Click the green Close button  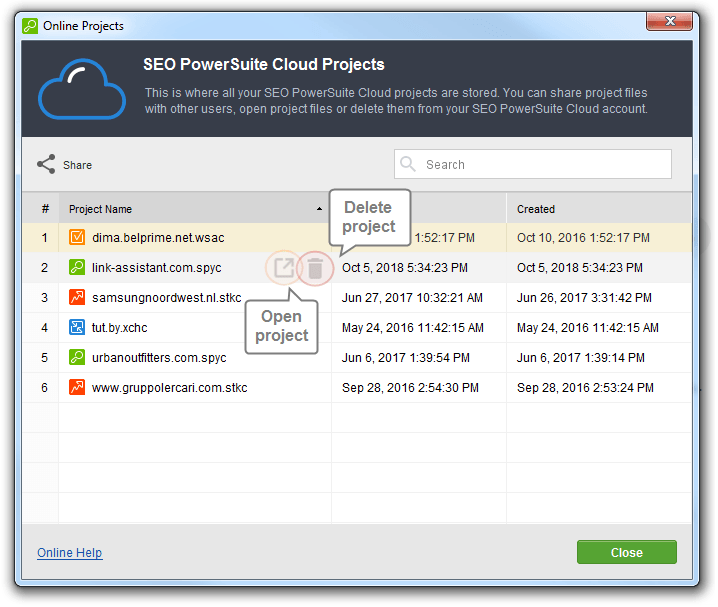click(626, 552)
